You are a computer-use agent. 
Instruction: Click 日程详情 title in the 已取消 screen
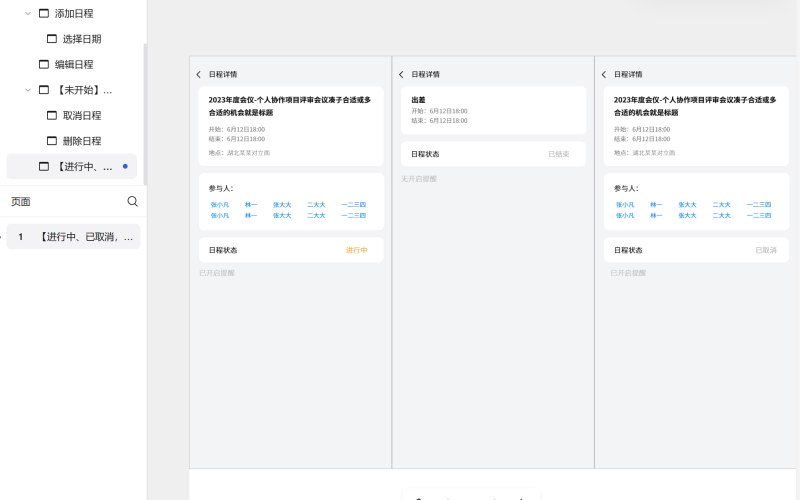click(628, 74)
